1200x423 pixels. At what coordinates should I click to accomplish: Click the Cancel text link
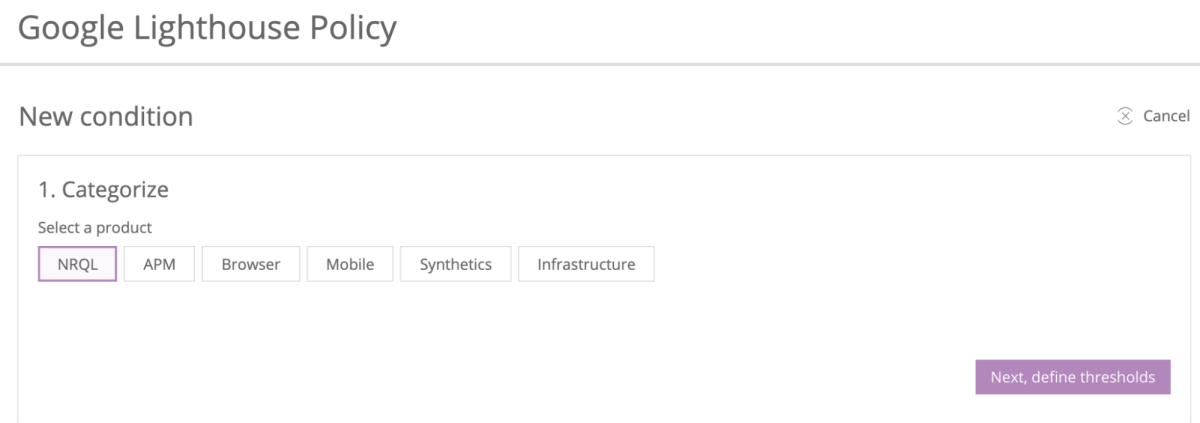(1166, 116)
